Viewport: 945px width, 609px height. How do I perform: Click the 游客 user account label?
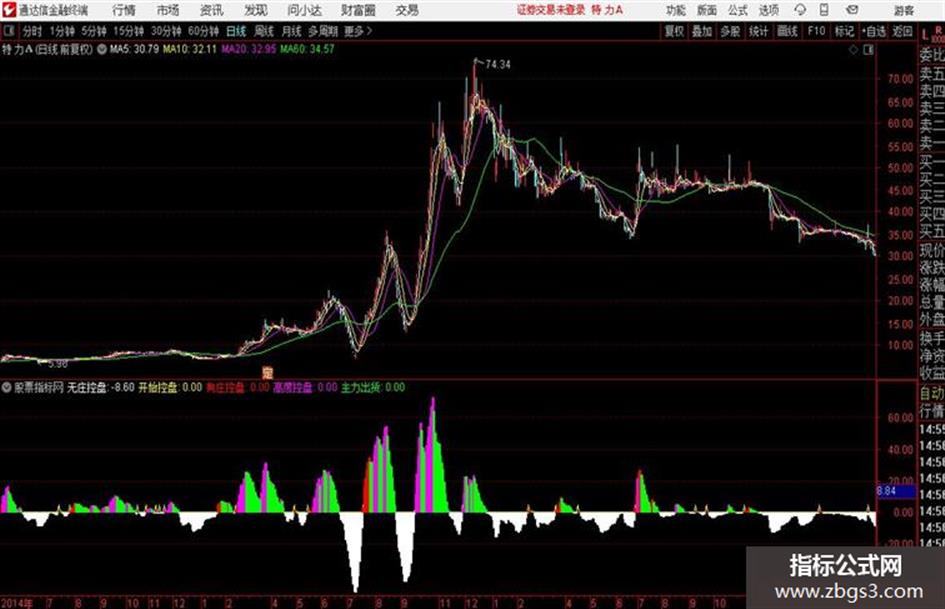(904, 10)
